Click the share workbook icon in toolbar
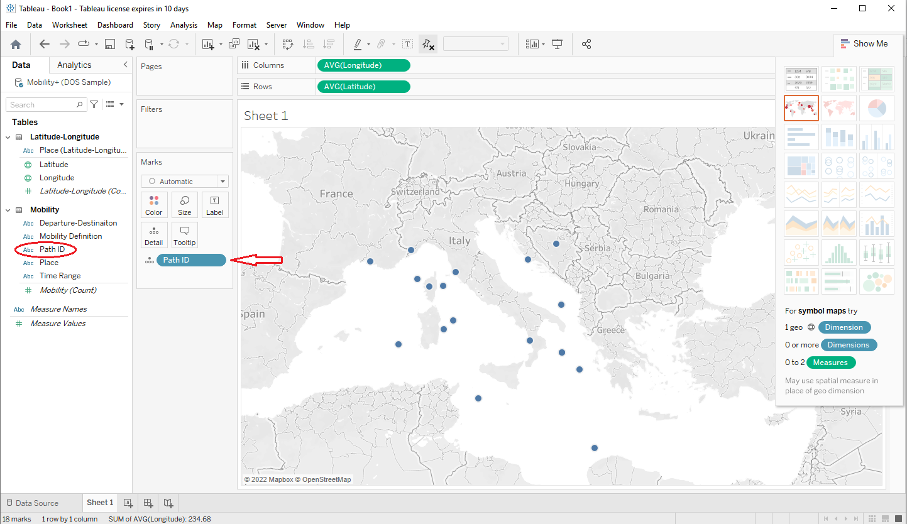Viewport: 908px width, 524px height. (x=586, y=44)
